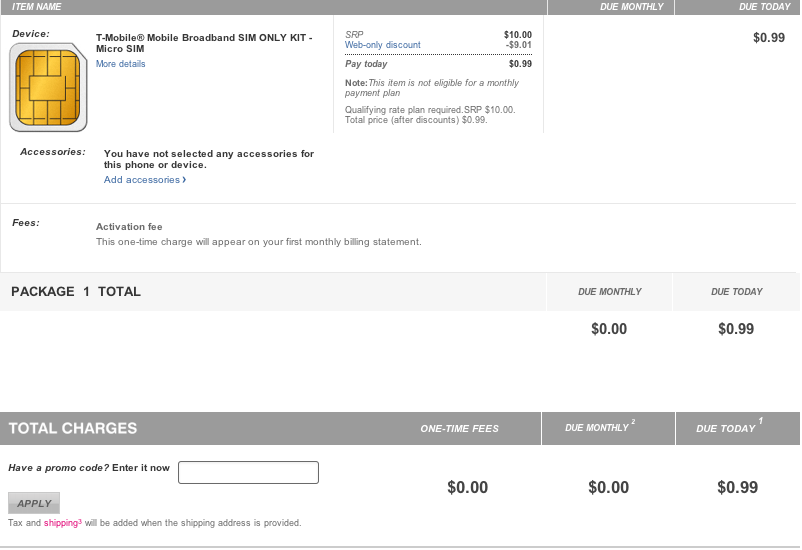Screen dimensions: 802x550
Task: Open the Add accessories link
Action: tap(142, 180)
